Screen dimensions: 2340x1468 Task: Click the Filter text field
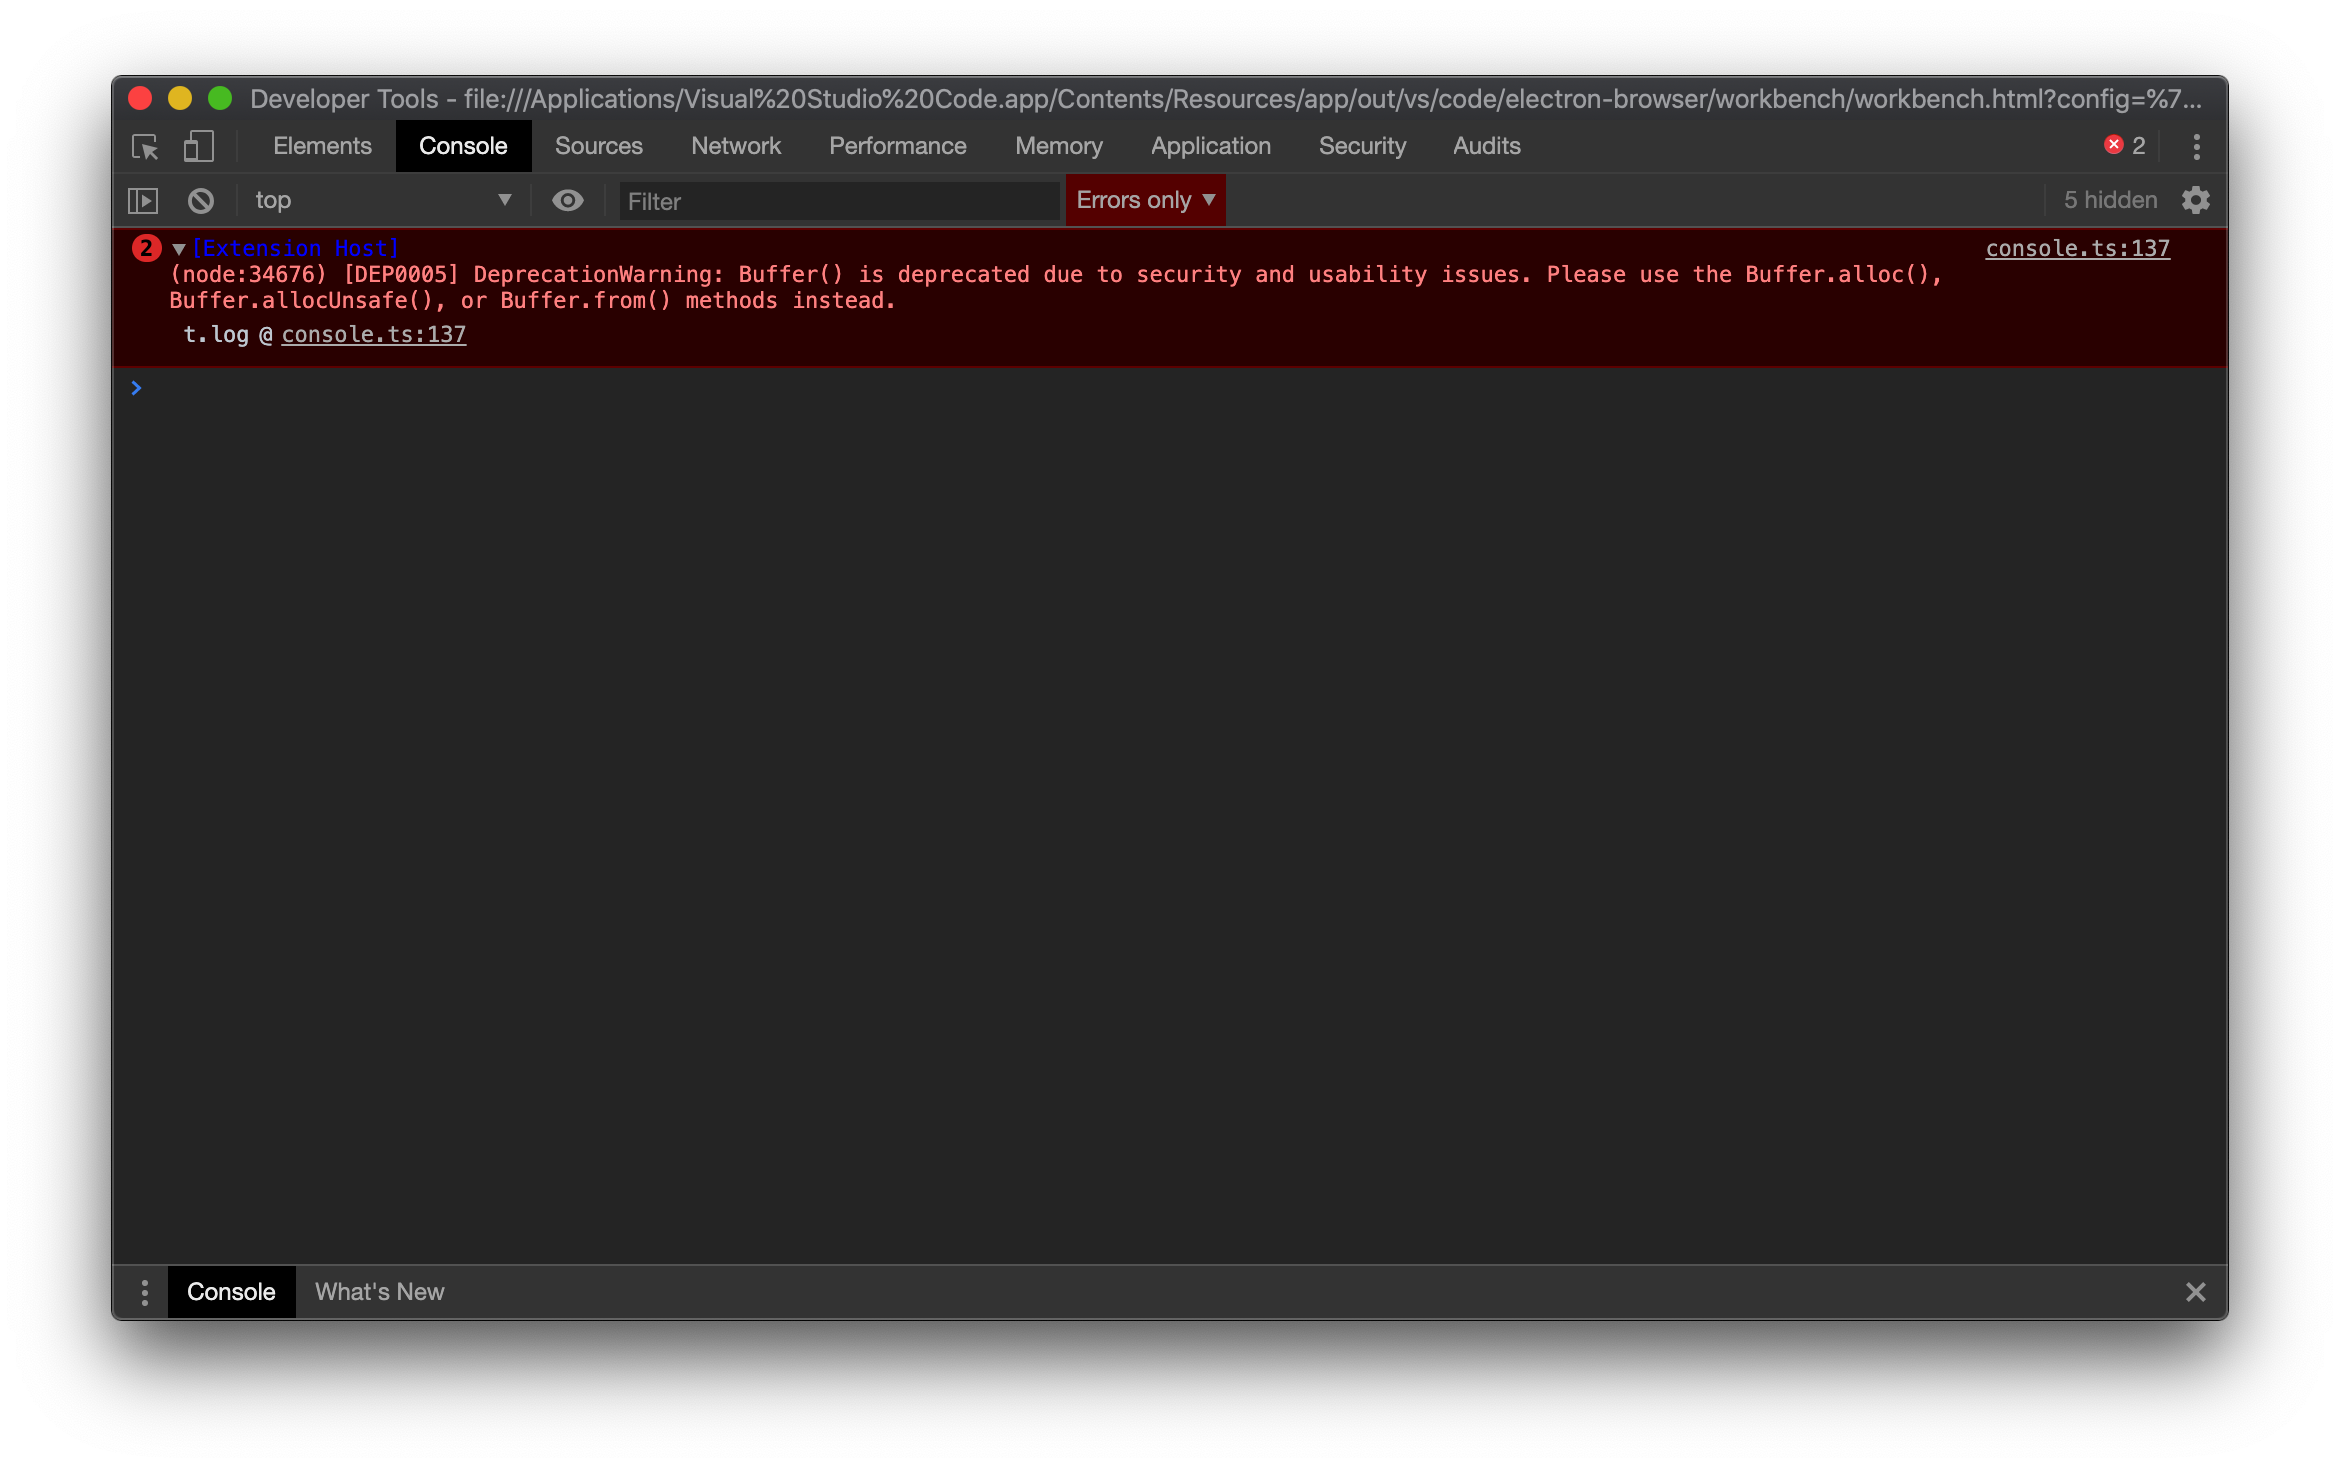click(x=840, y=200)
